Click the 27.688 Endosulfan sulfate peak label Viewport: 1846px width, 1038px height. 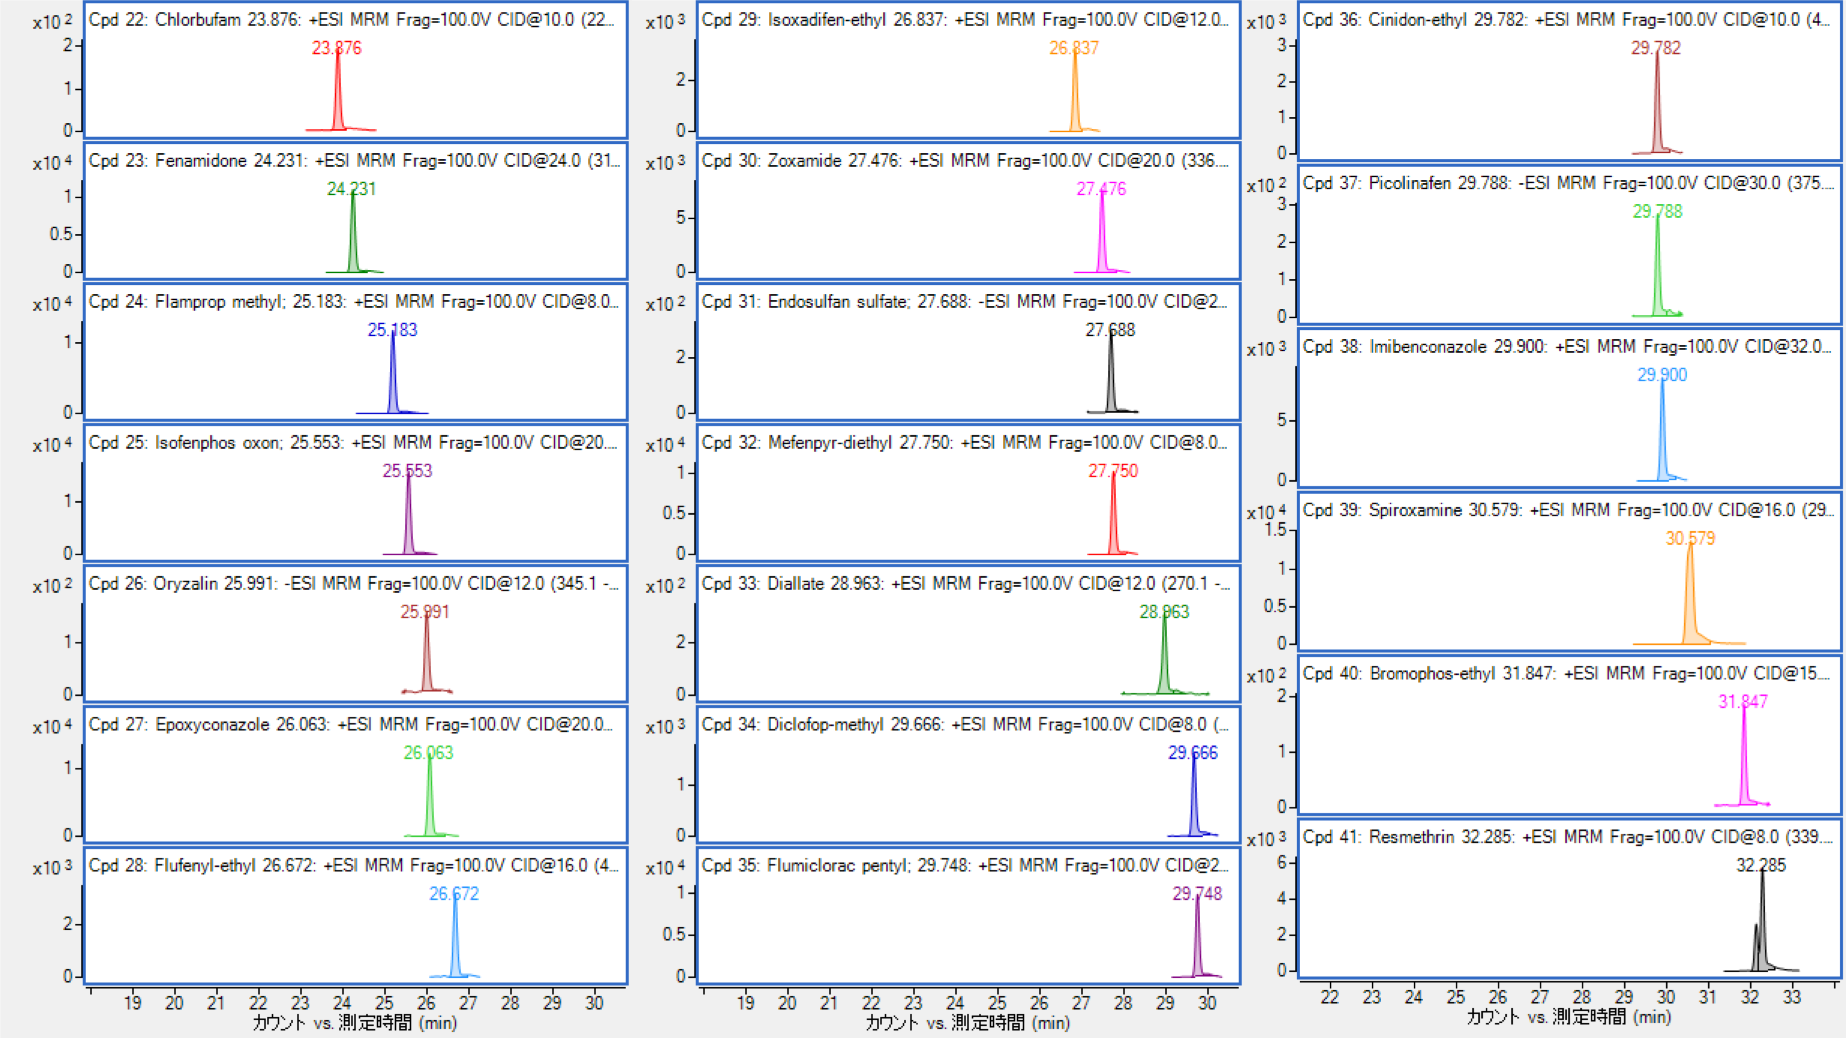[x=1110, y=330]
